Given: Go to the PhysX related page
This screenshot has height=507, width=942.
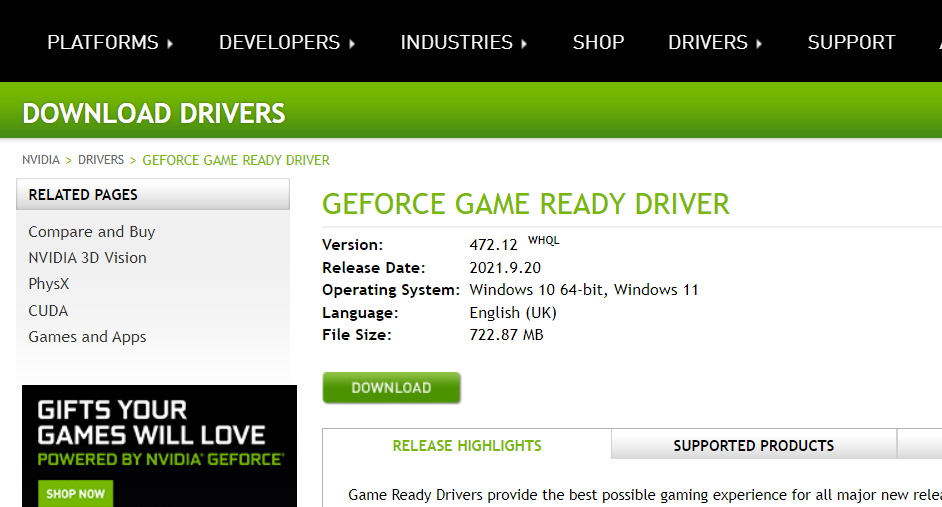Looking at the screenshot, I should [x=49, y=284].
